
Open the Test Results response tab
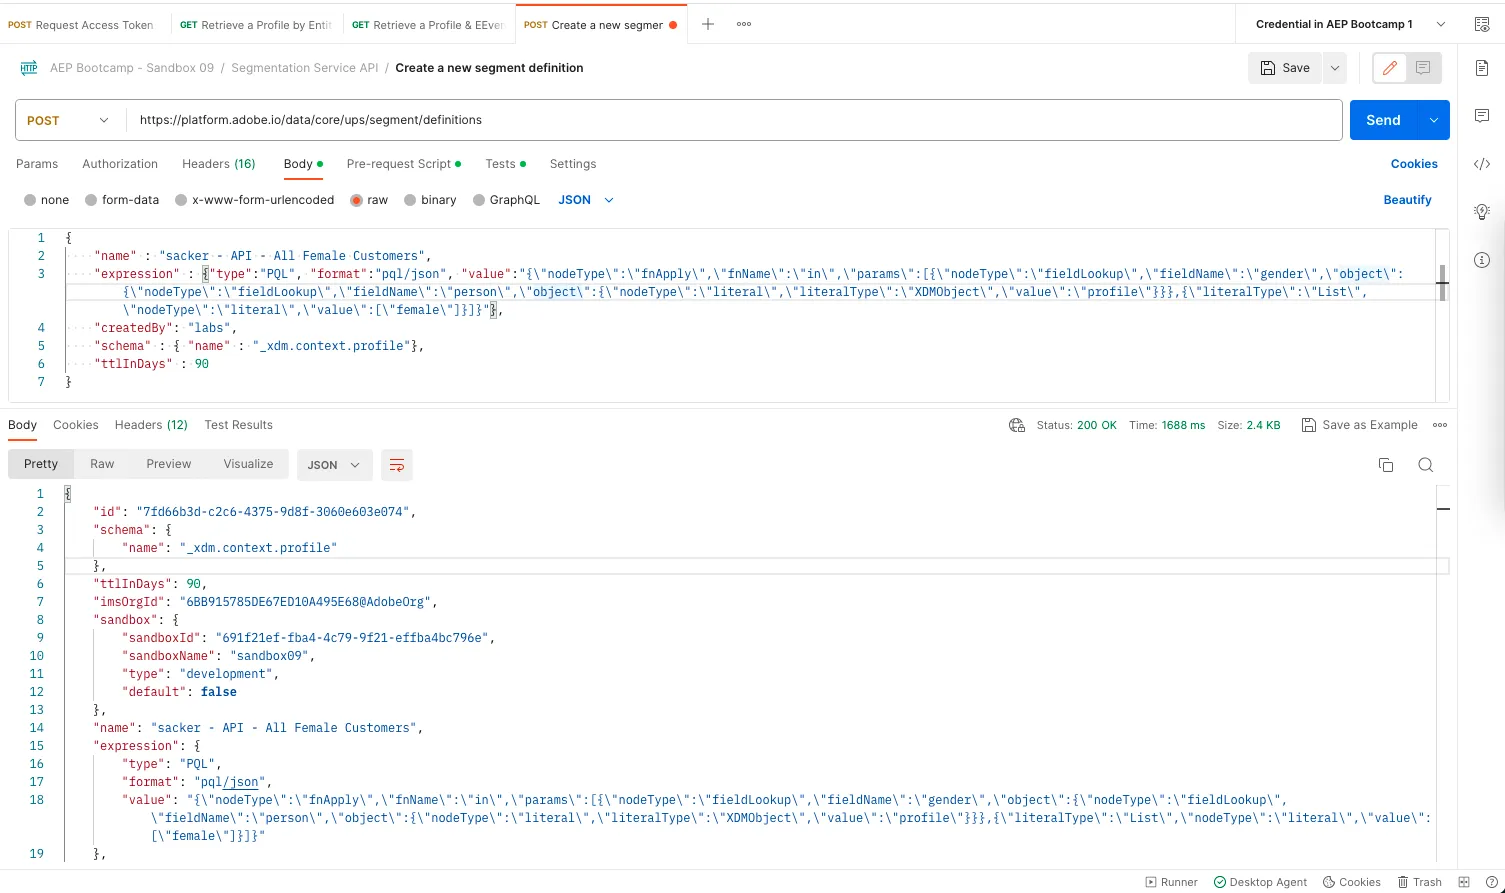tap(238, 425)
